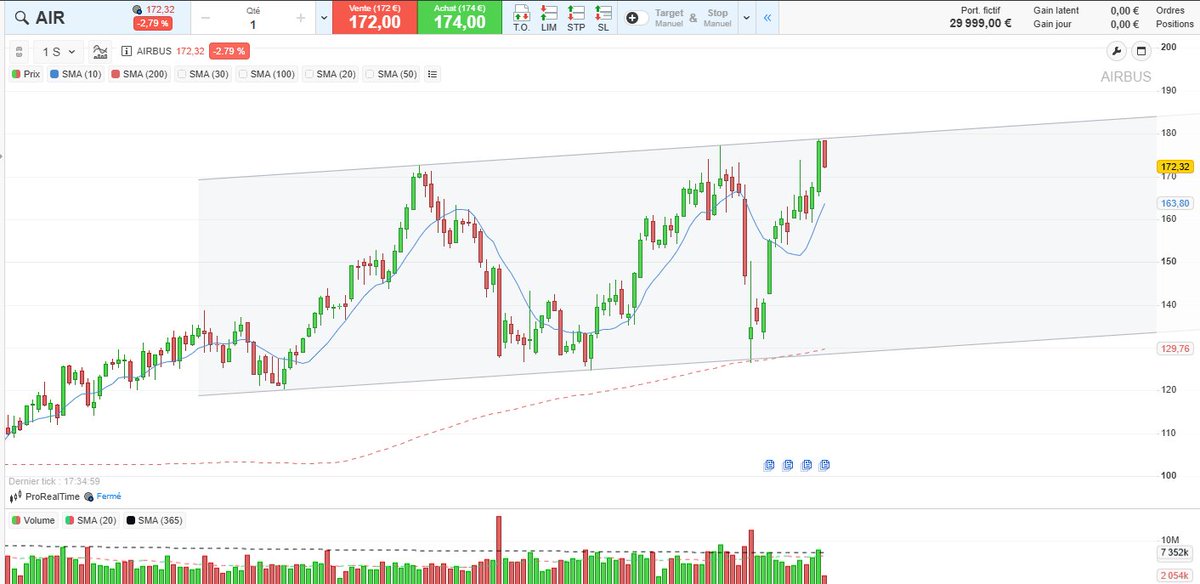
Task: Click the third news event marker icon
Action: (x=806, y=465)
